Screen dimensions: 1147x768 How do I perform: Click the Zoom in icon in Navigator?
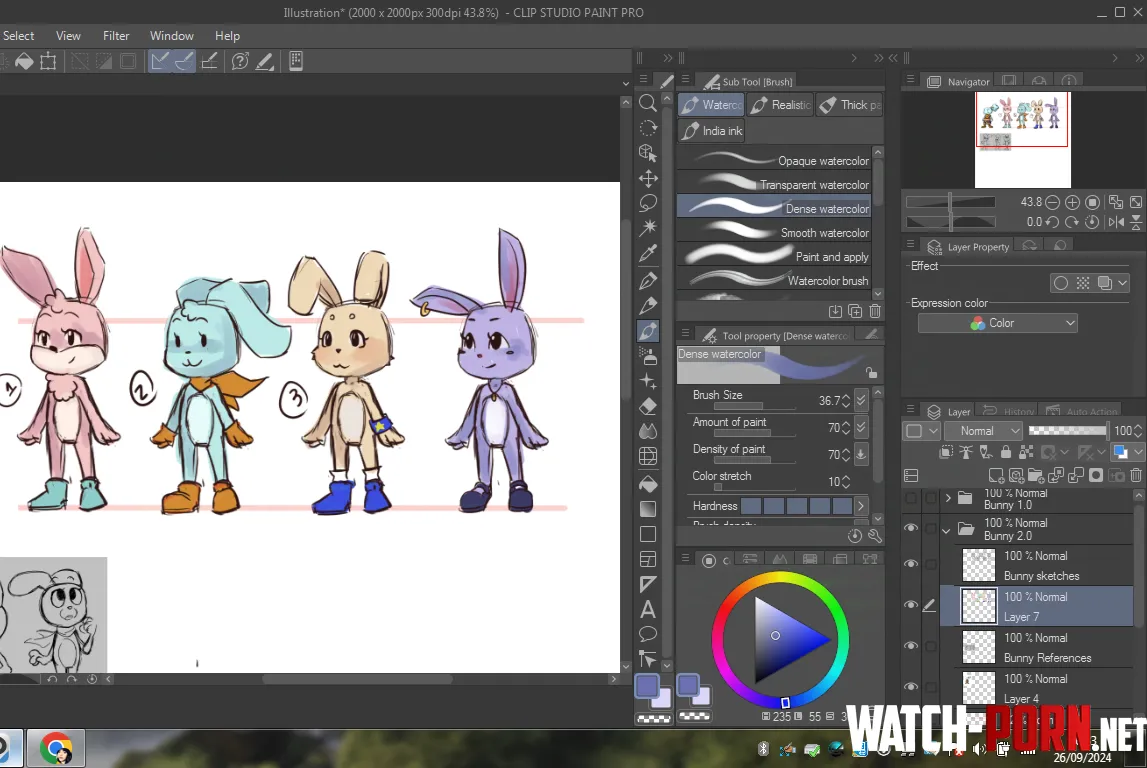coord(1072,202)
